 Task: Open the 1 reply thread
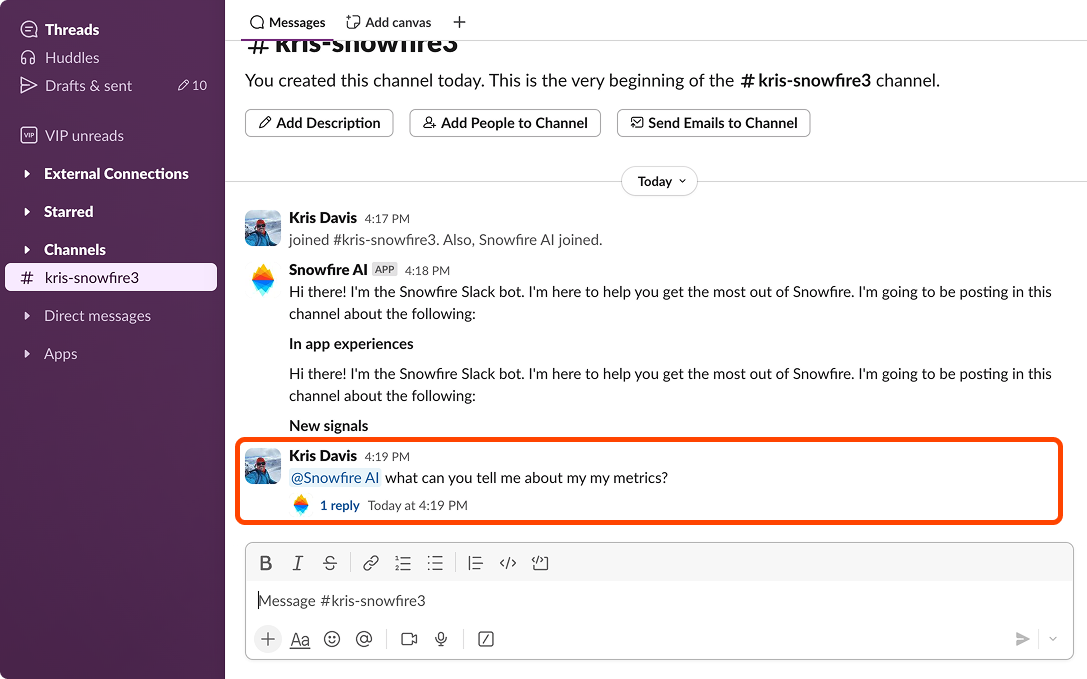click(x=339, y=506)
